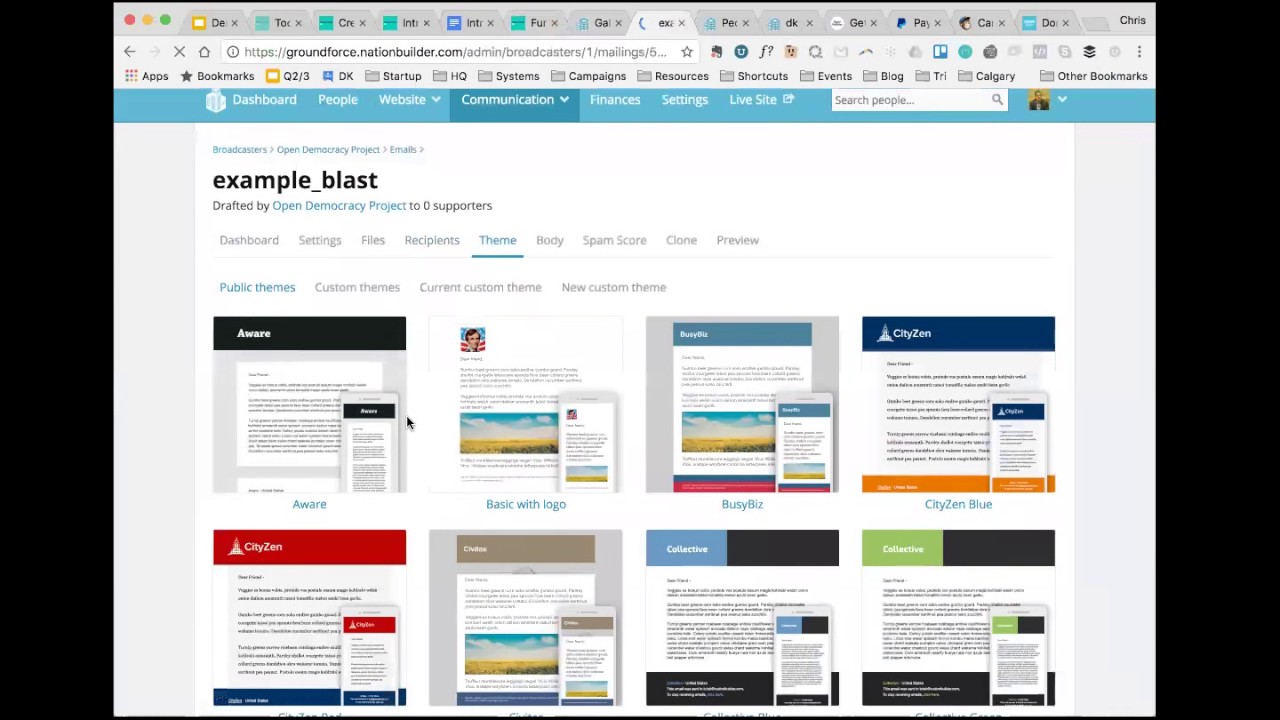Open the HQ bookmarks folder
The height and width of the screenshot is (720, 1280).
pos(450,76)
